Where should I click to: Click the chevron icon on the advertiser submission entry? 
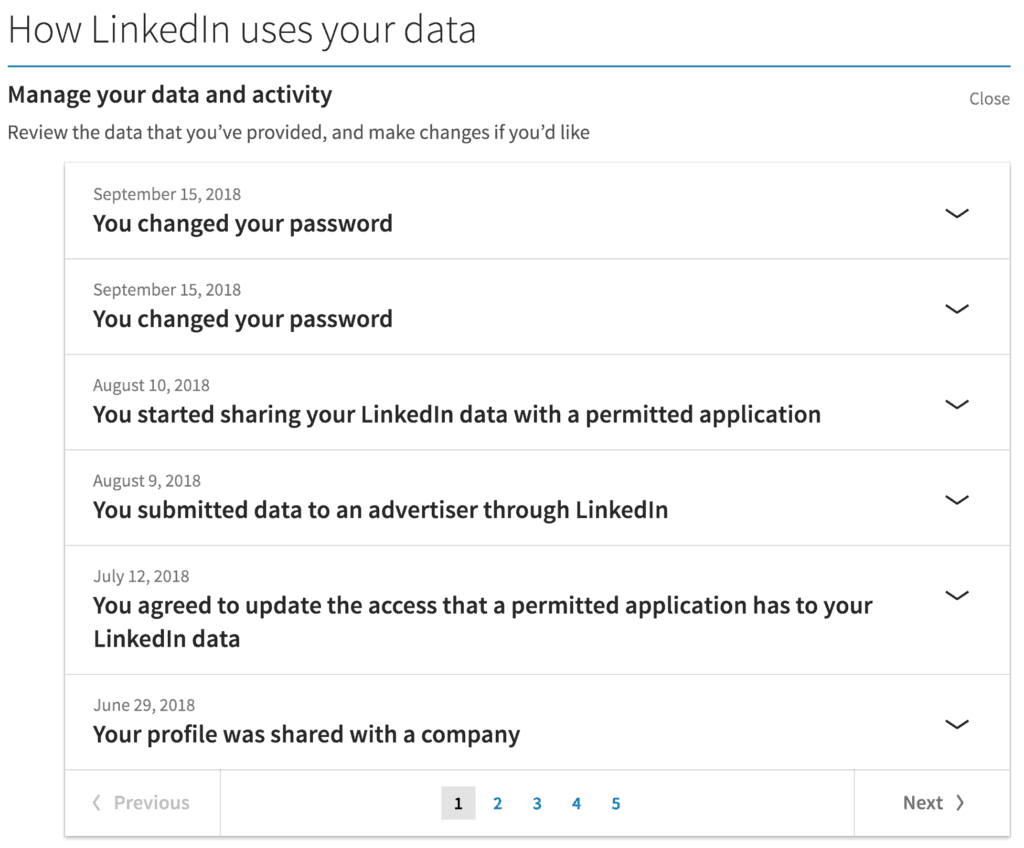click(x=957, y=500)
